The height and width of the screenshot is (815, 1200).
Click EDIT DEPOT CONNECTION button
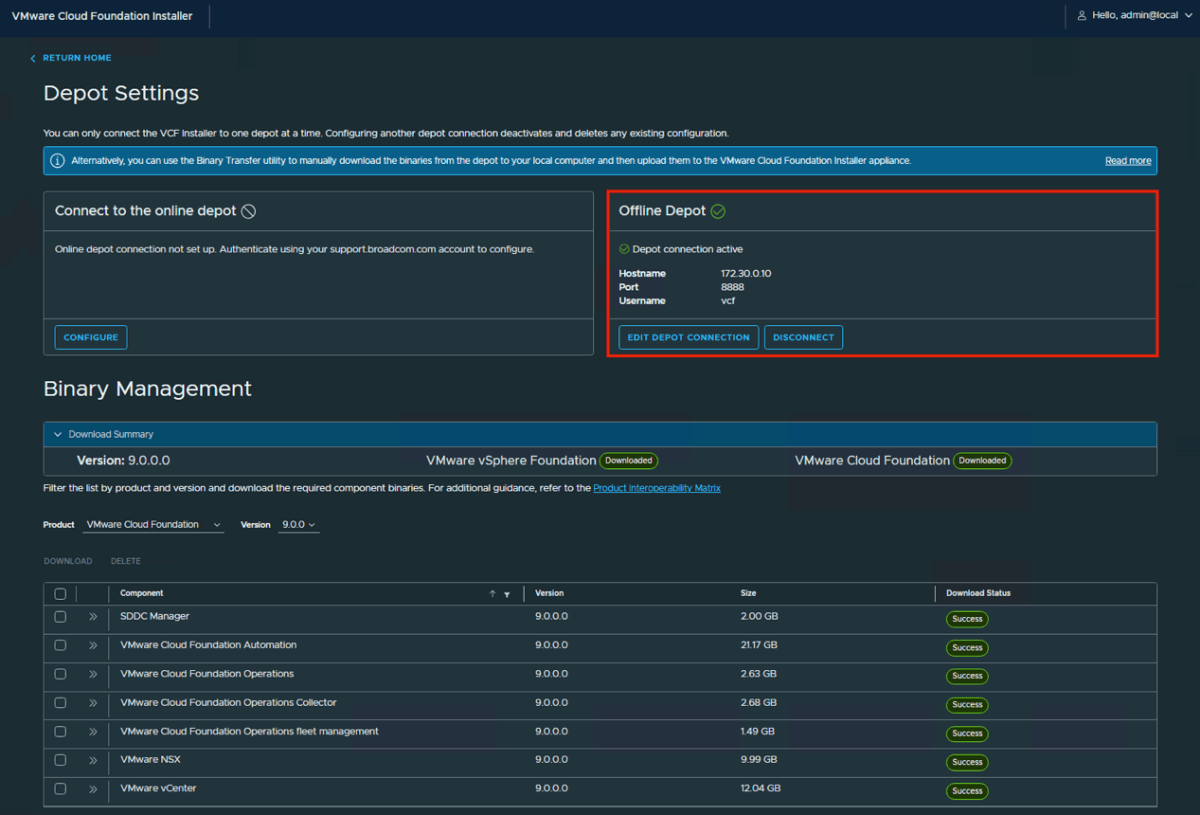click(689, 338)
